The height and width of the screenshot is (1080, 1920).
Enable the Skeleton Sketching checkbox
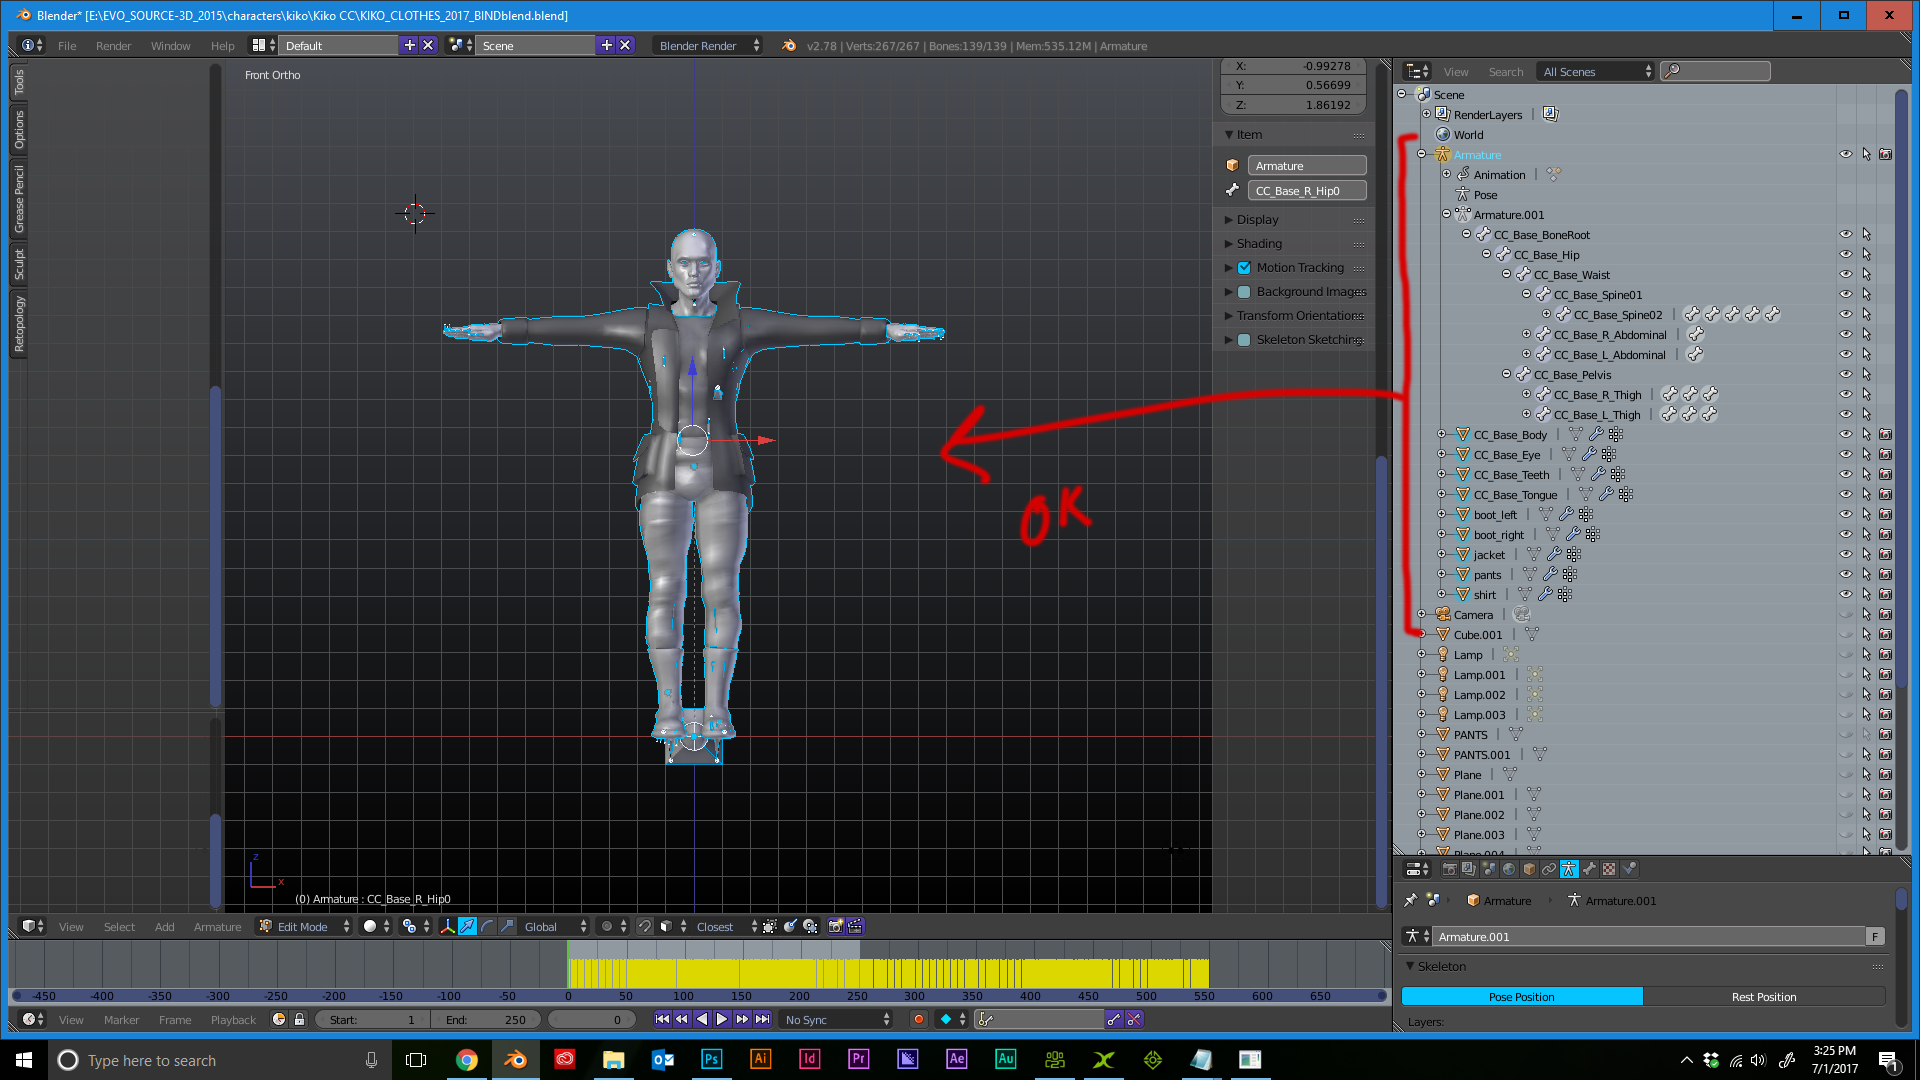click(x=1244, y=339)
